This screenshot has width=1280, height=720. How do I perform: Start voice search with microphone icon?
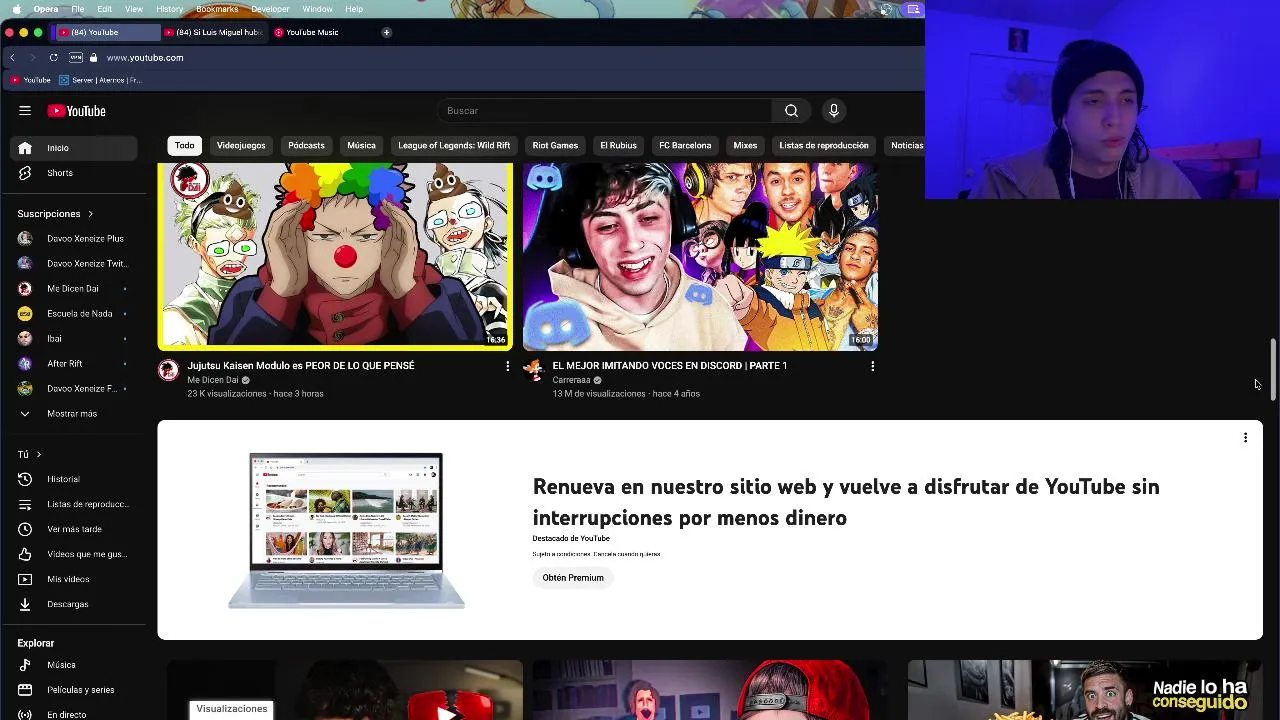tap(833, 111)
